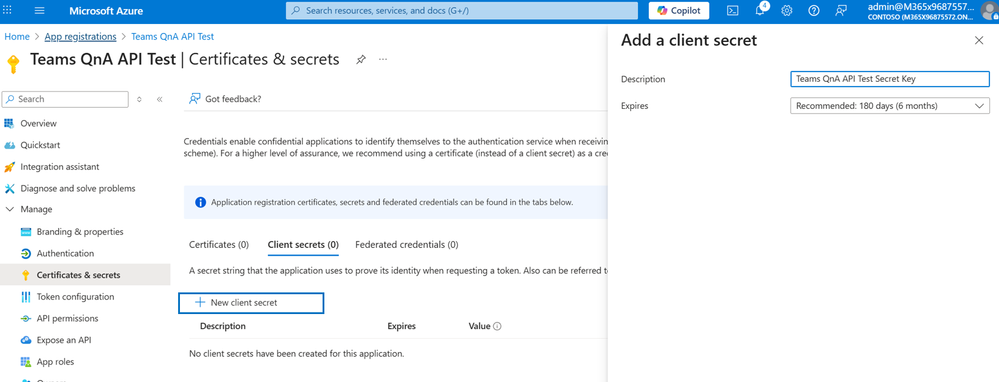Open the notifications bell
This screenshot has width=999, height=382.
760,11
